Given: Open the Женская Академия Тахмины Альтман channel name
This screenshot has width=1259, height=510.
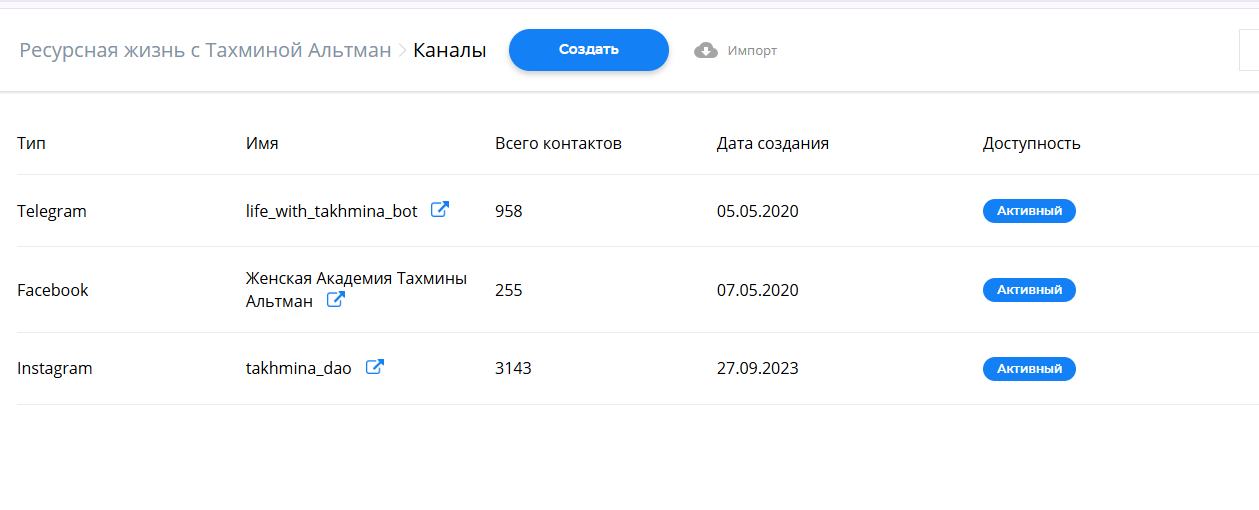Looking at the screenshot, I should point(356,279).
